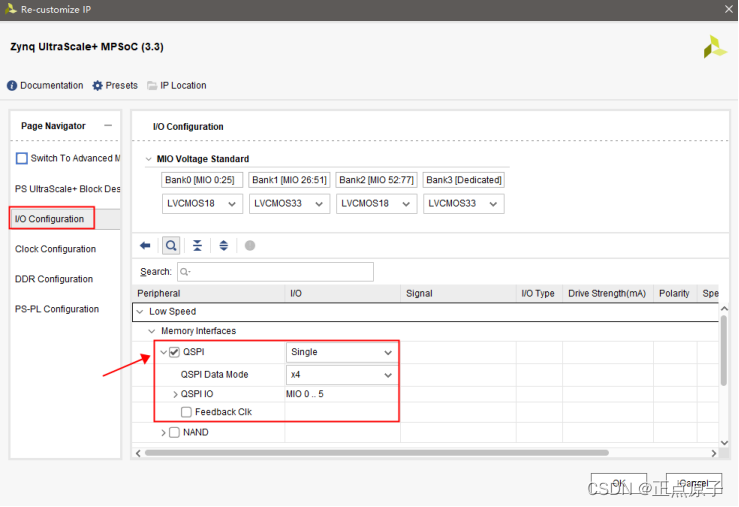Click the Collapse All toolbar icon

point(197,245)
